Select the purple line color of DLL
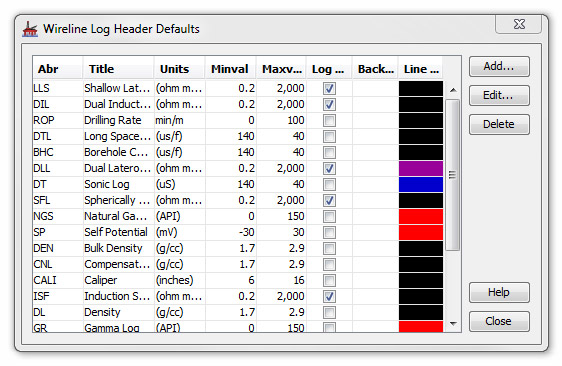 [x=421, y=168]
